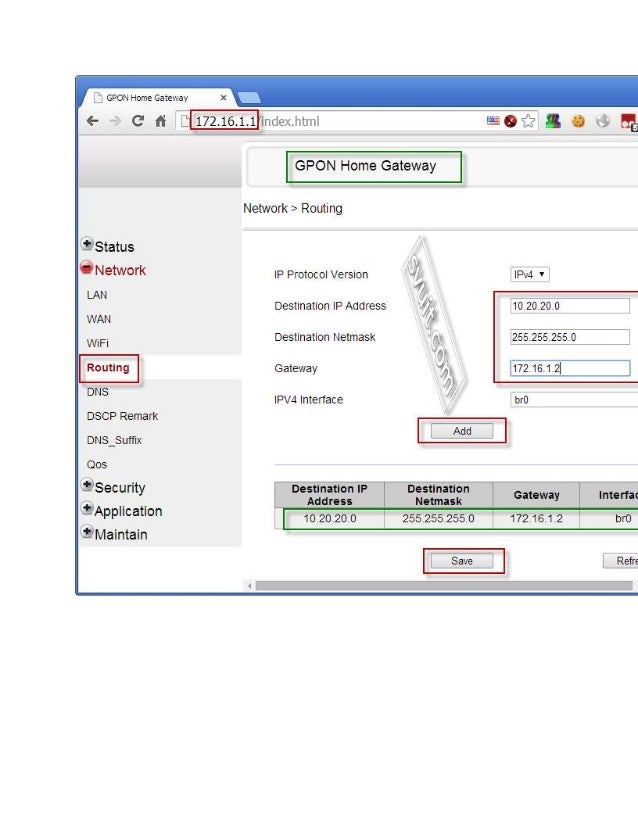Image resolution: width=638 pixels, height=826 pixels.
Task: Open the cookie extension icon
Action: click(578, 121)
